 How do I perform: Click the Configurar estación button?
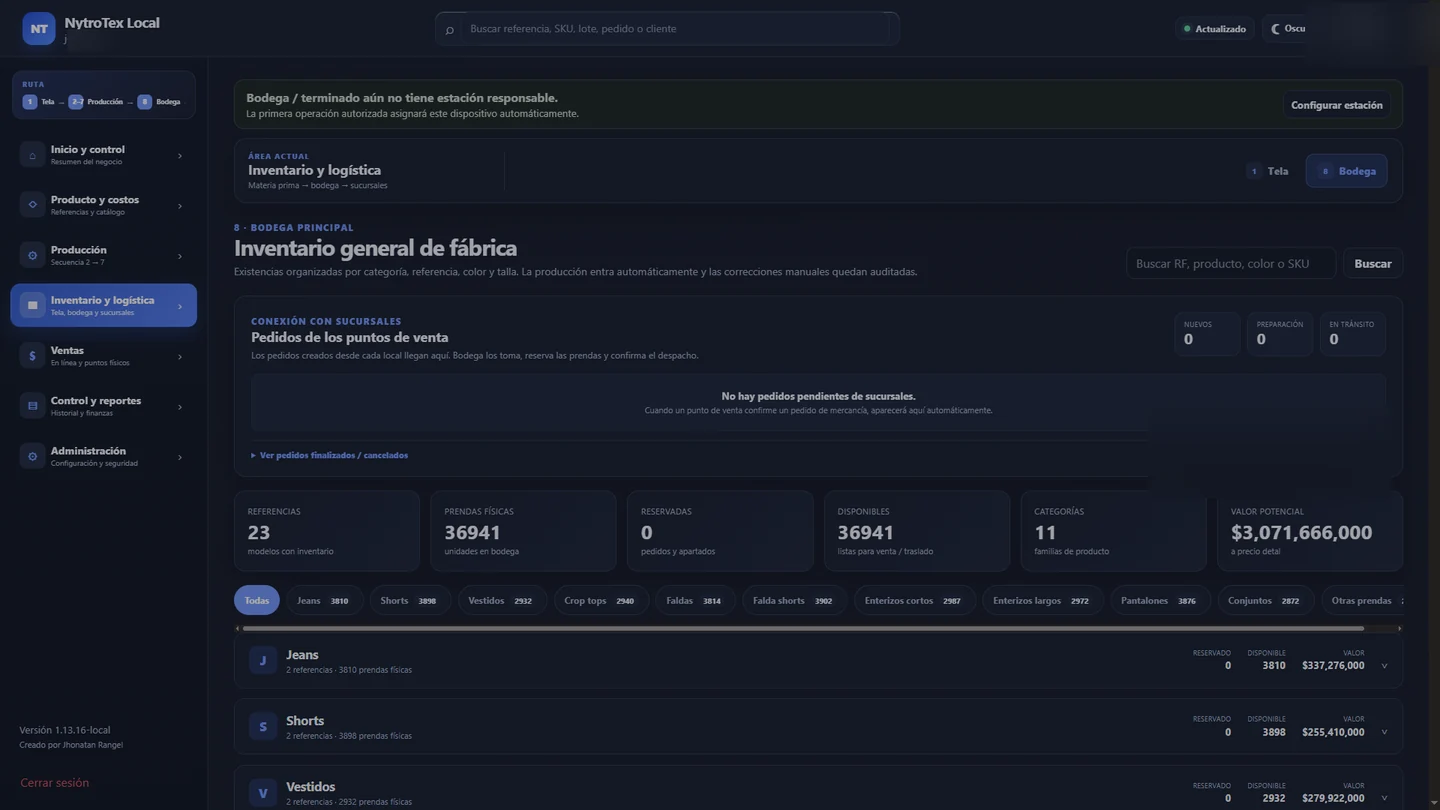tap(1337, 105)
